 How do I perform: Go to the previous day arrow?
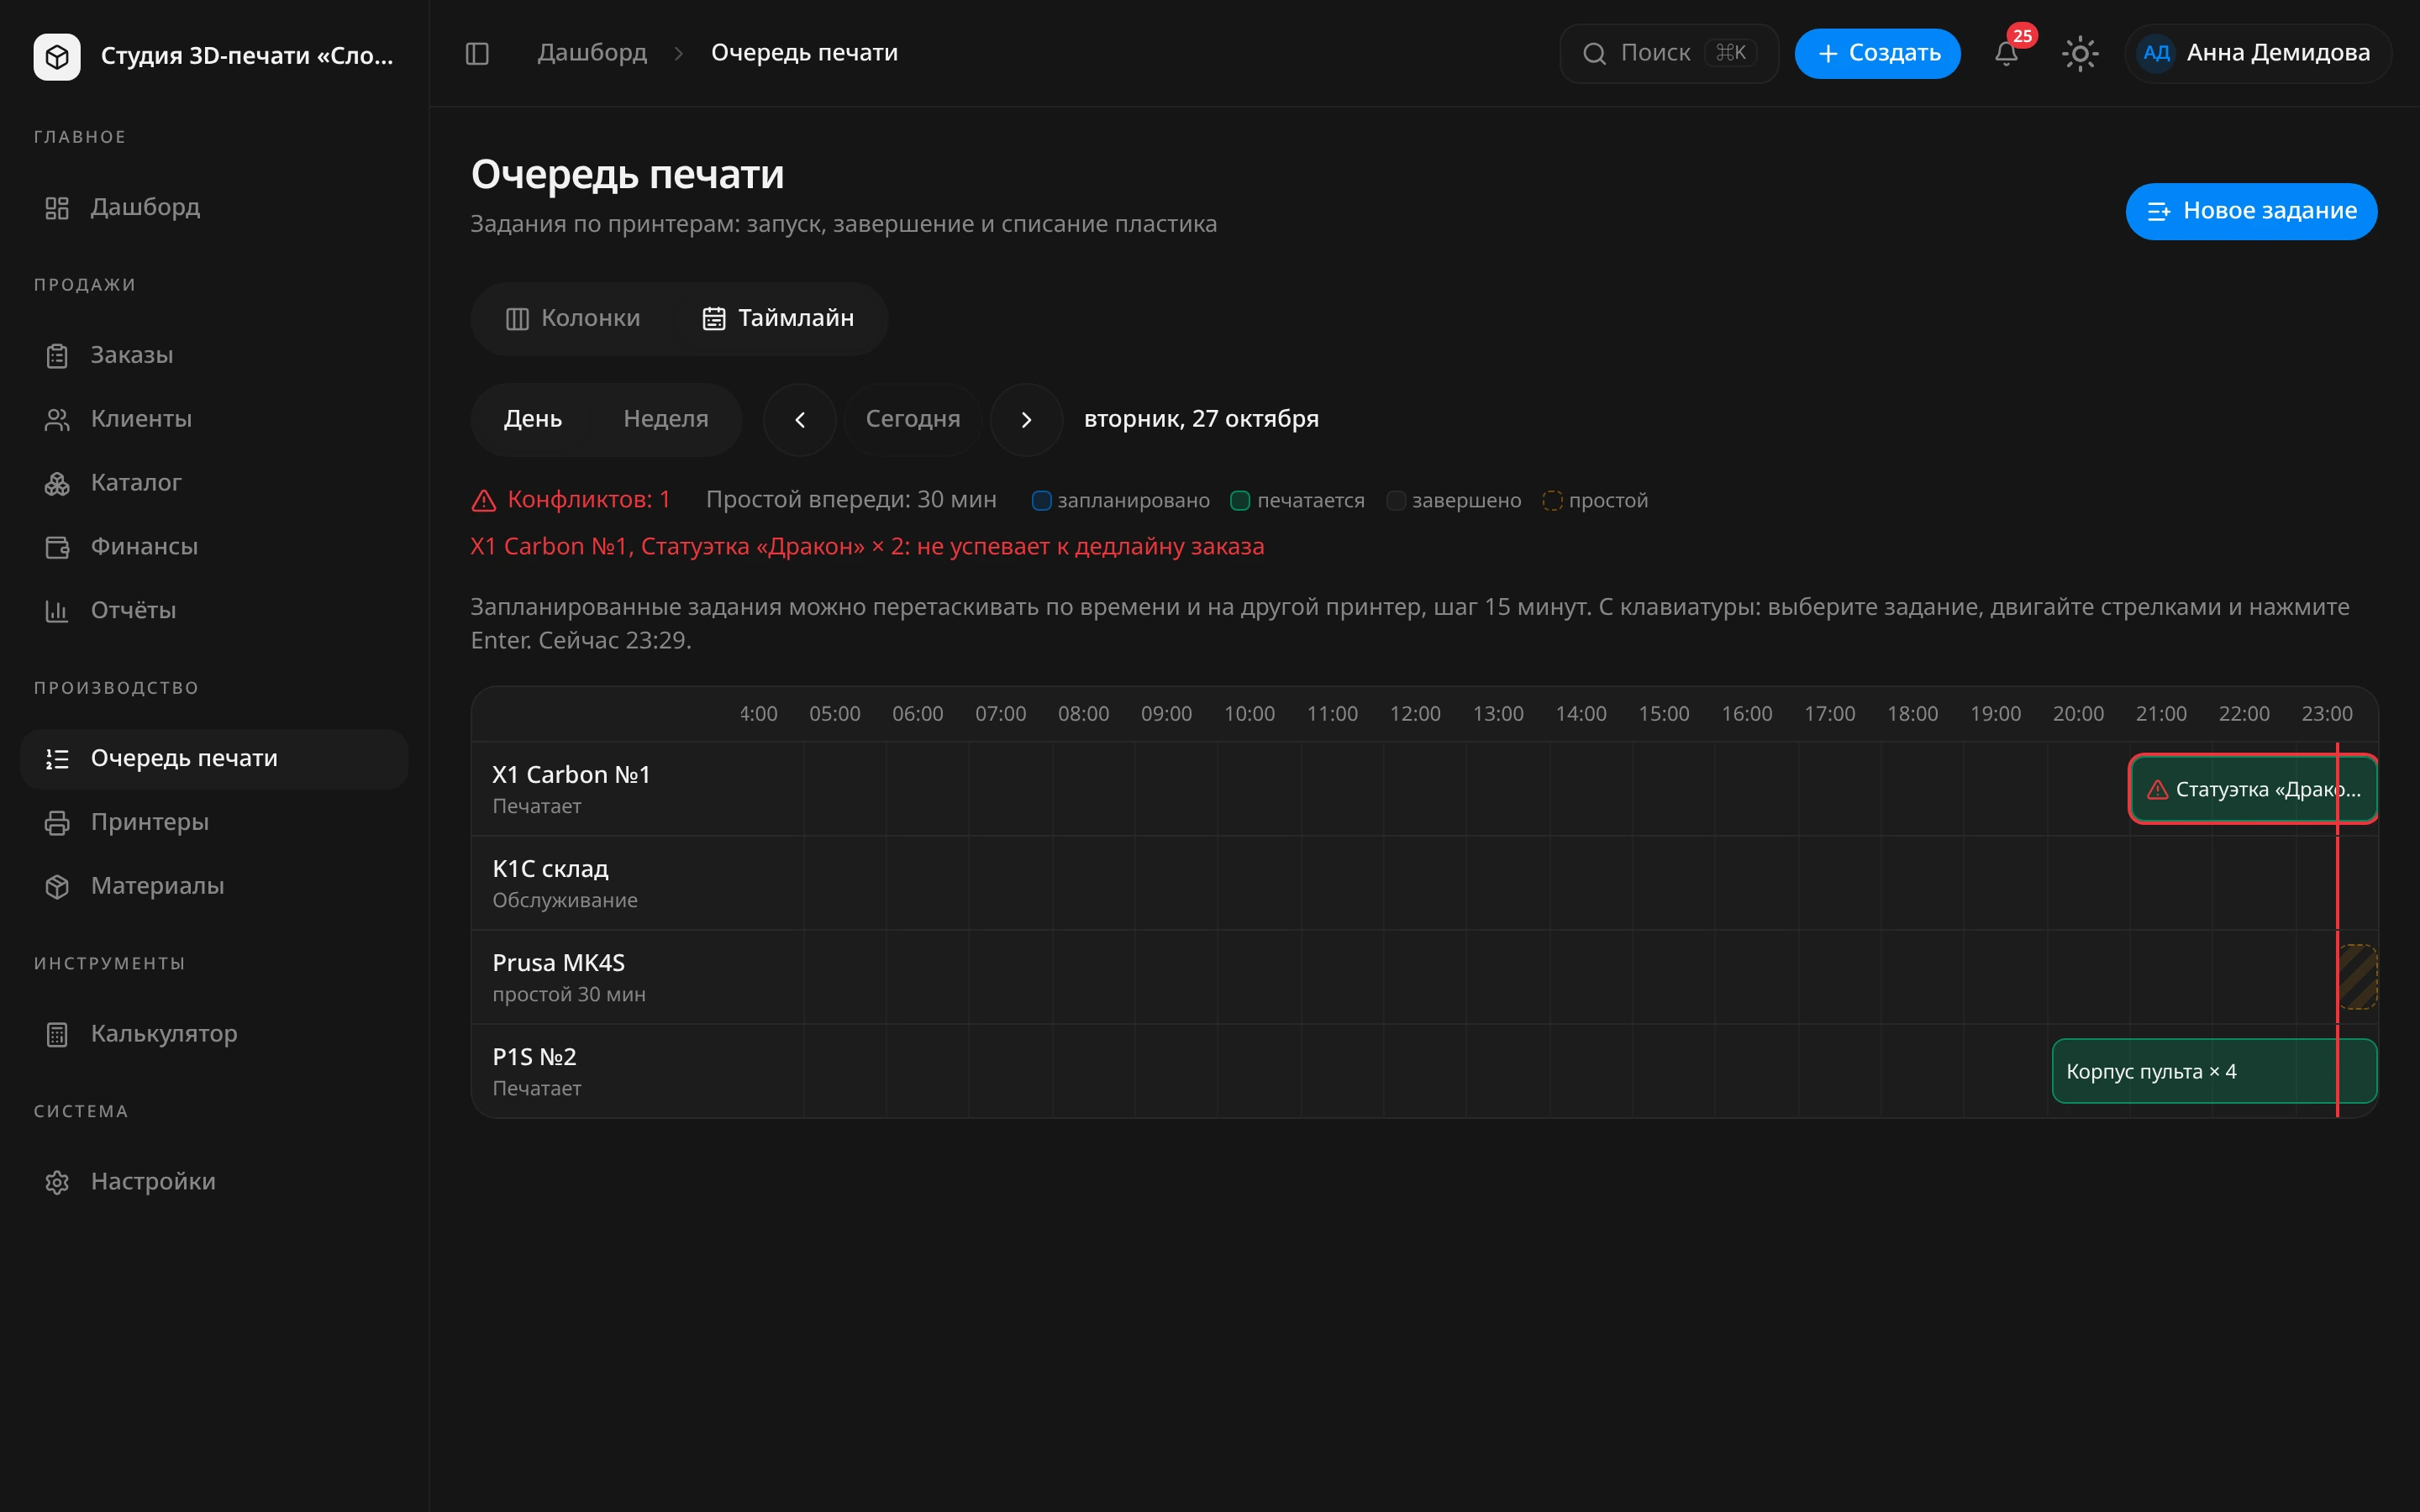point(800,420)
